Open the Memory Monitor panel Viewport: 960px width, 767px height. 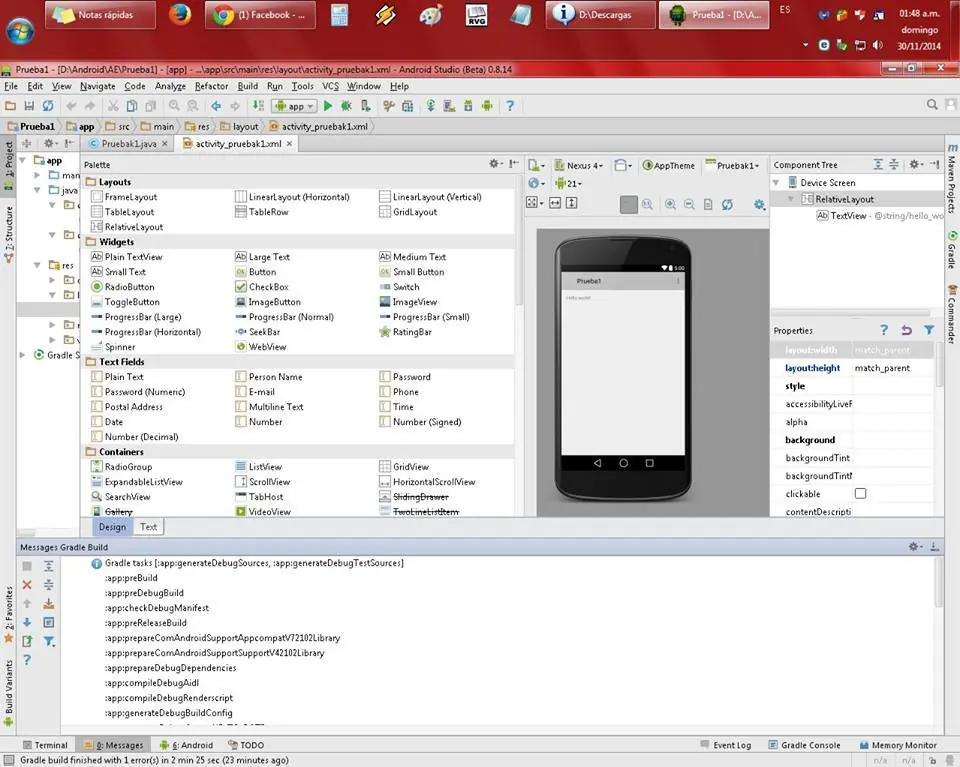(898, 745)
